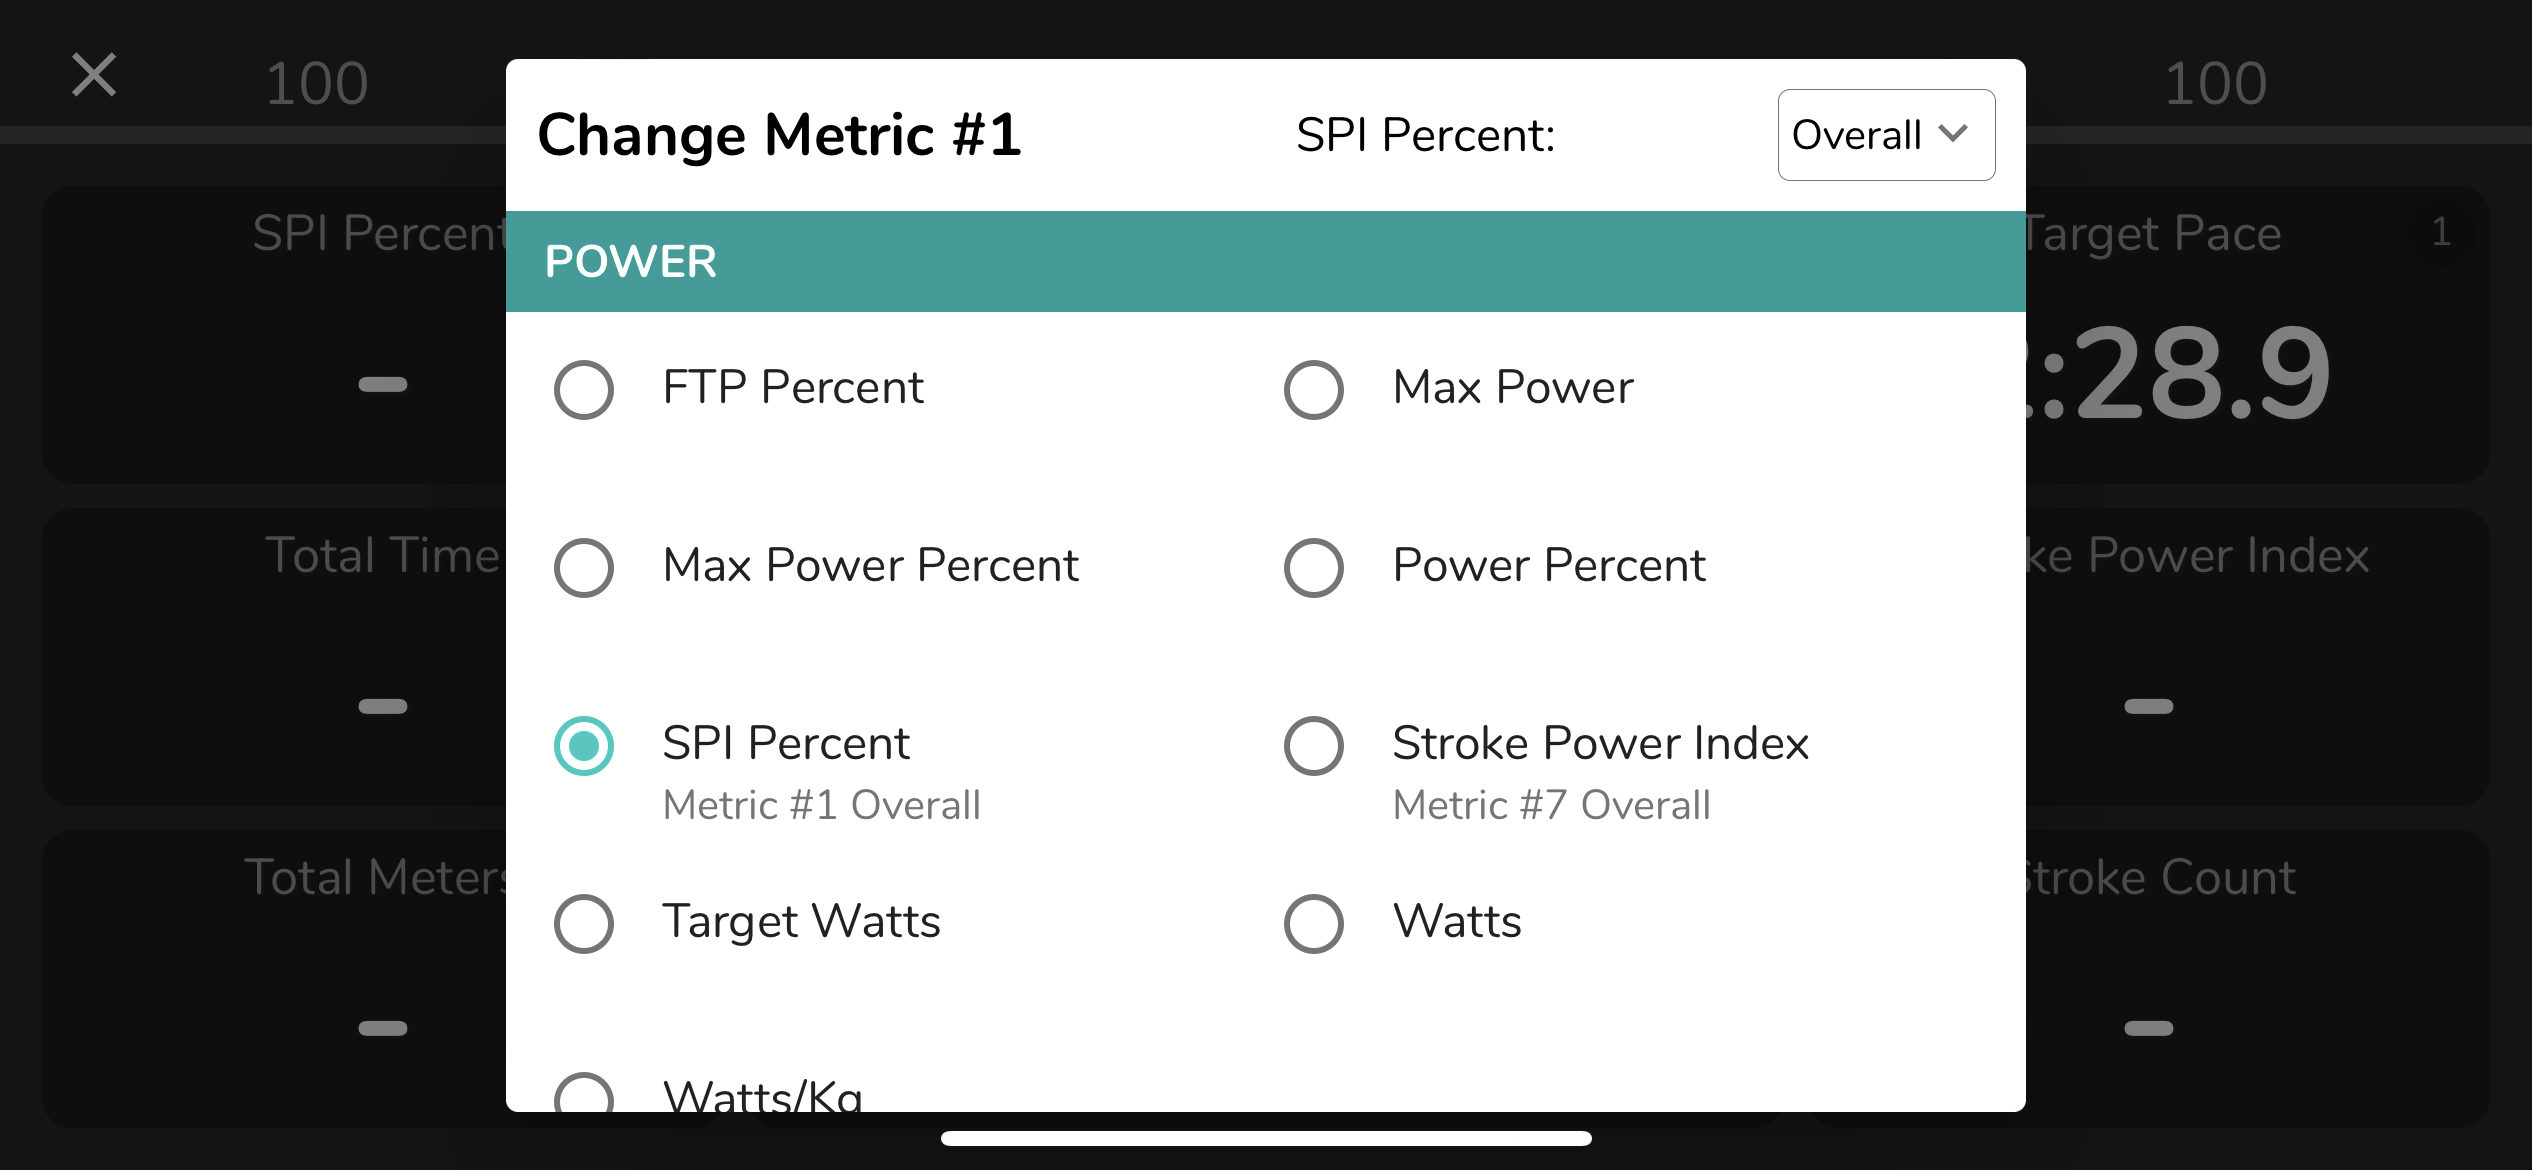
Task: Select the FTP Percent radio button
Action: coord(584,390)
